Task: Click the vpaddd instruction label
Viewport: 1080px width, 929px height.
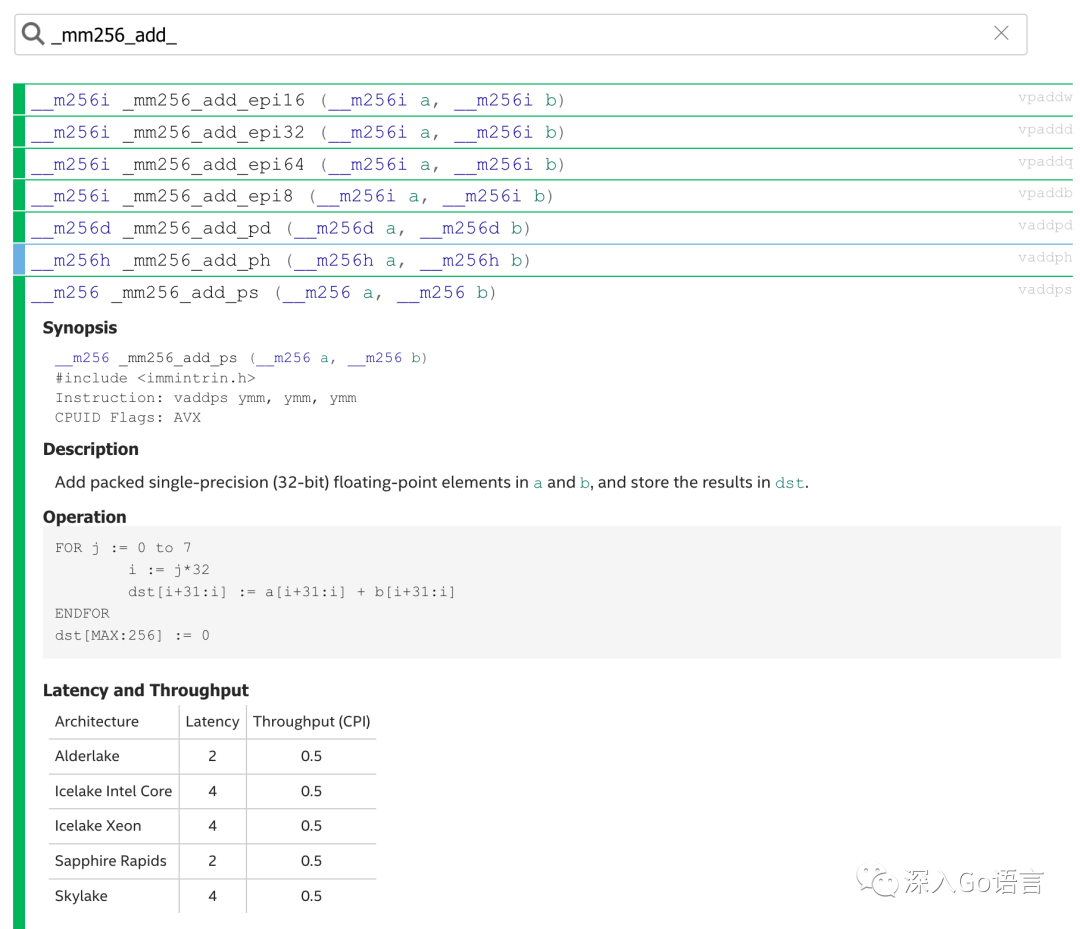Action: 1045,129
